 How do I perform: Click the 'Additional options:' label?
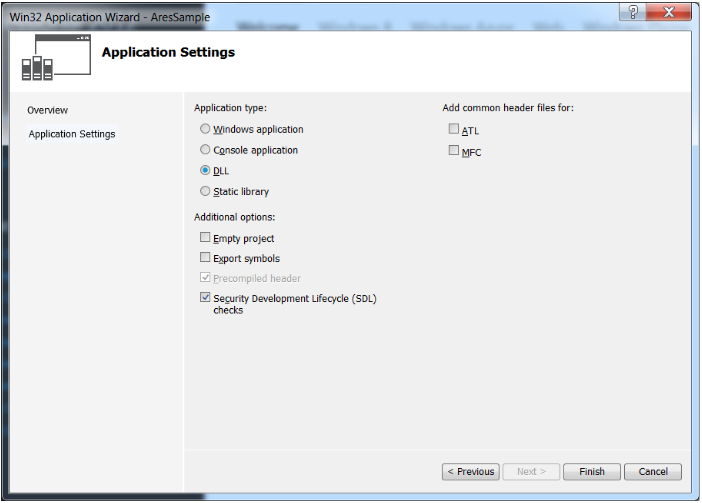(x=235, y=217)
